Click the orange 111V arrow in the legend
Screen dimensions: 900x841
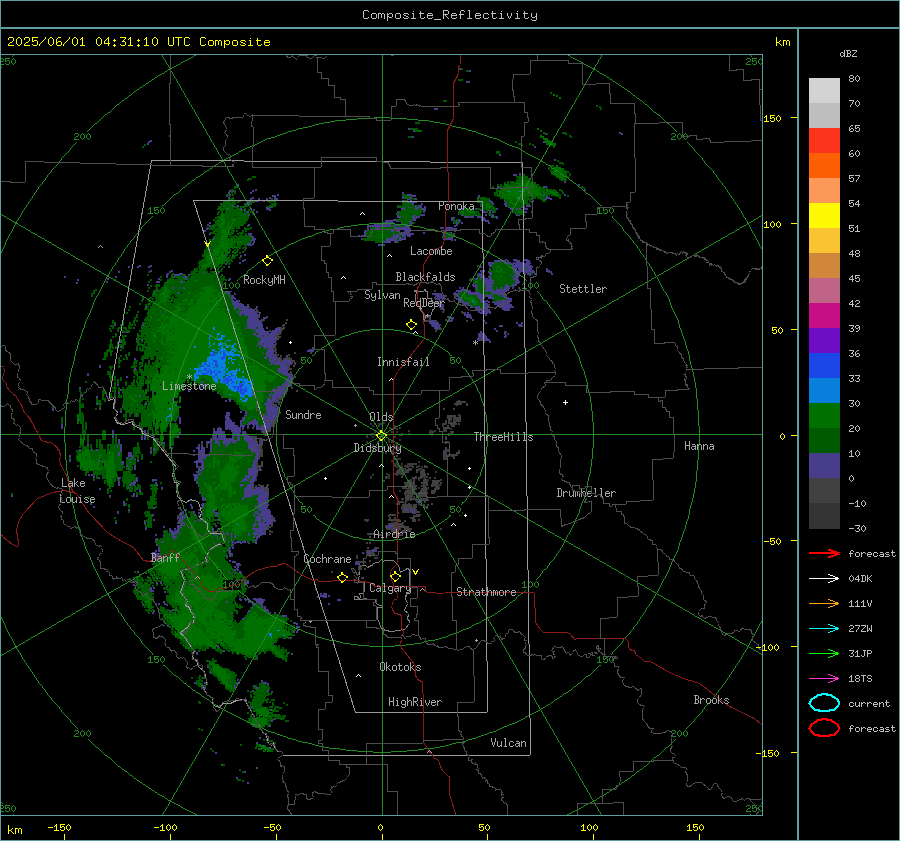[824, 603]
